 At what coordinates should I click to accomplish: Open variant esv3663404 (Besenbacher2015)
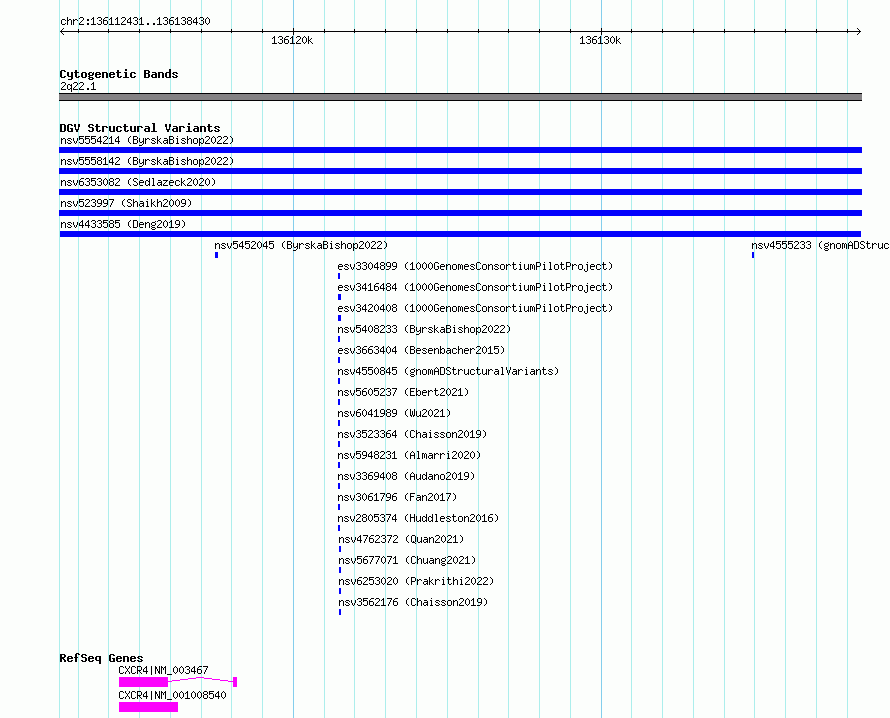pyautogui.click(x=421, y=350)
